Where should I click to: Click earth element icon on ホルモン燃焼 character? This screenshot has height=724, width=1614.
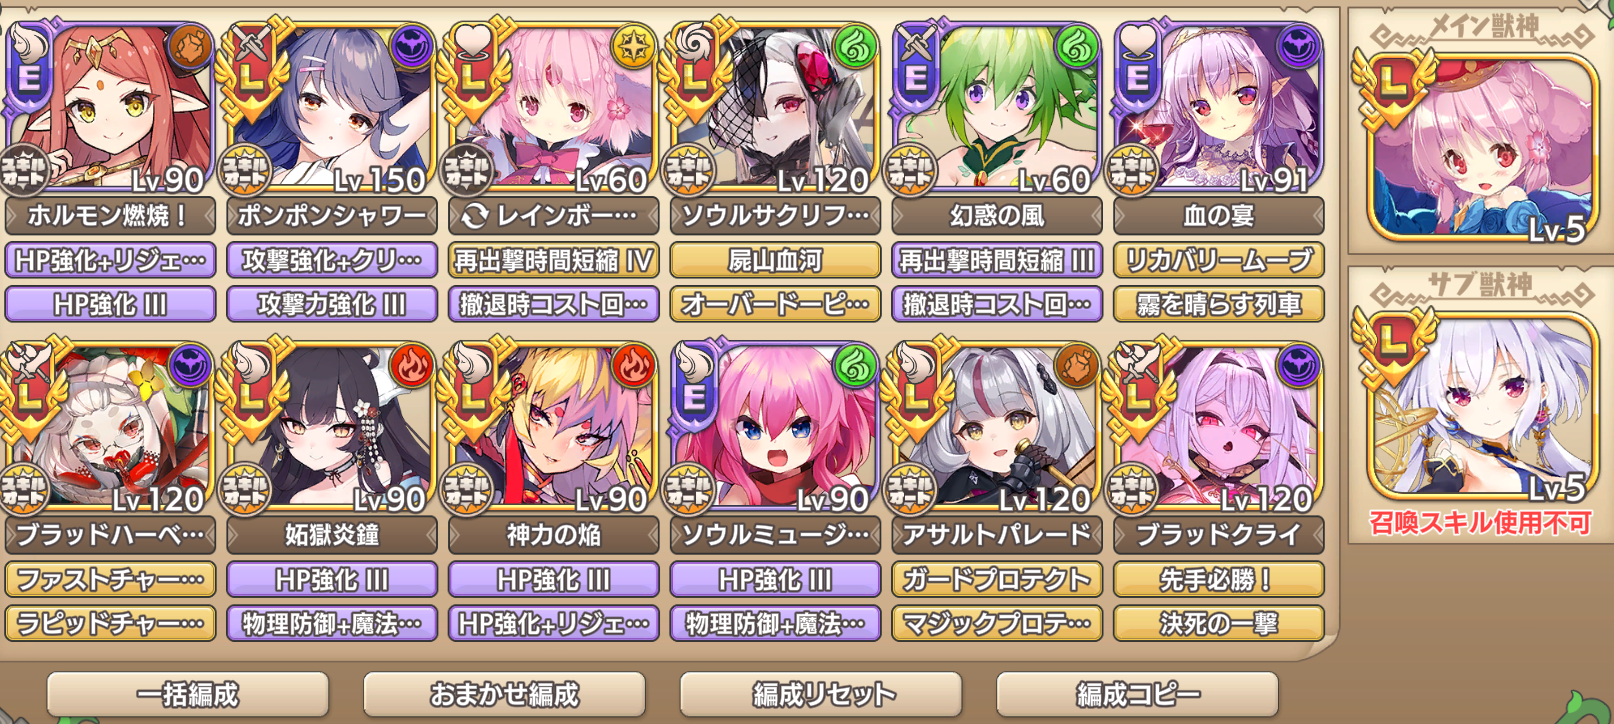[x=190, y=47]
